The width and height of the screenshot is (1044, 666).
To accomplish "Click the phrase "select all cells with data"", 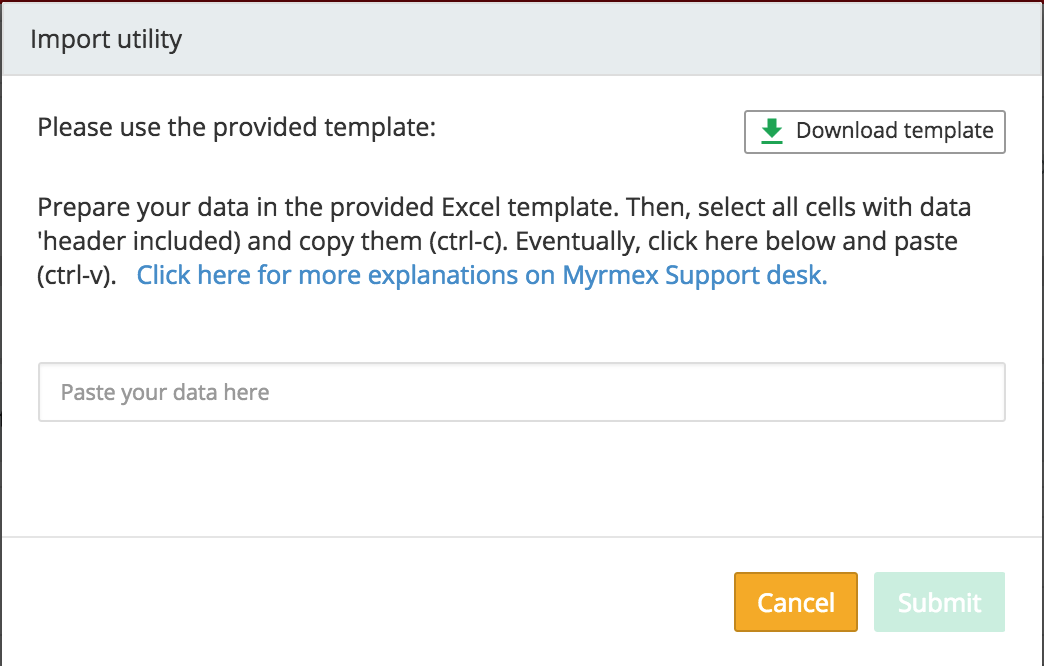I will [835, 208].
